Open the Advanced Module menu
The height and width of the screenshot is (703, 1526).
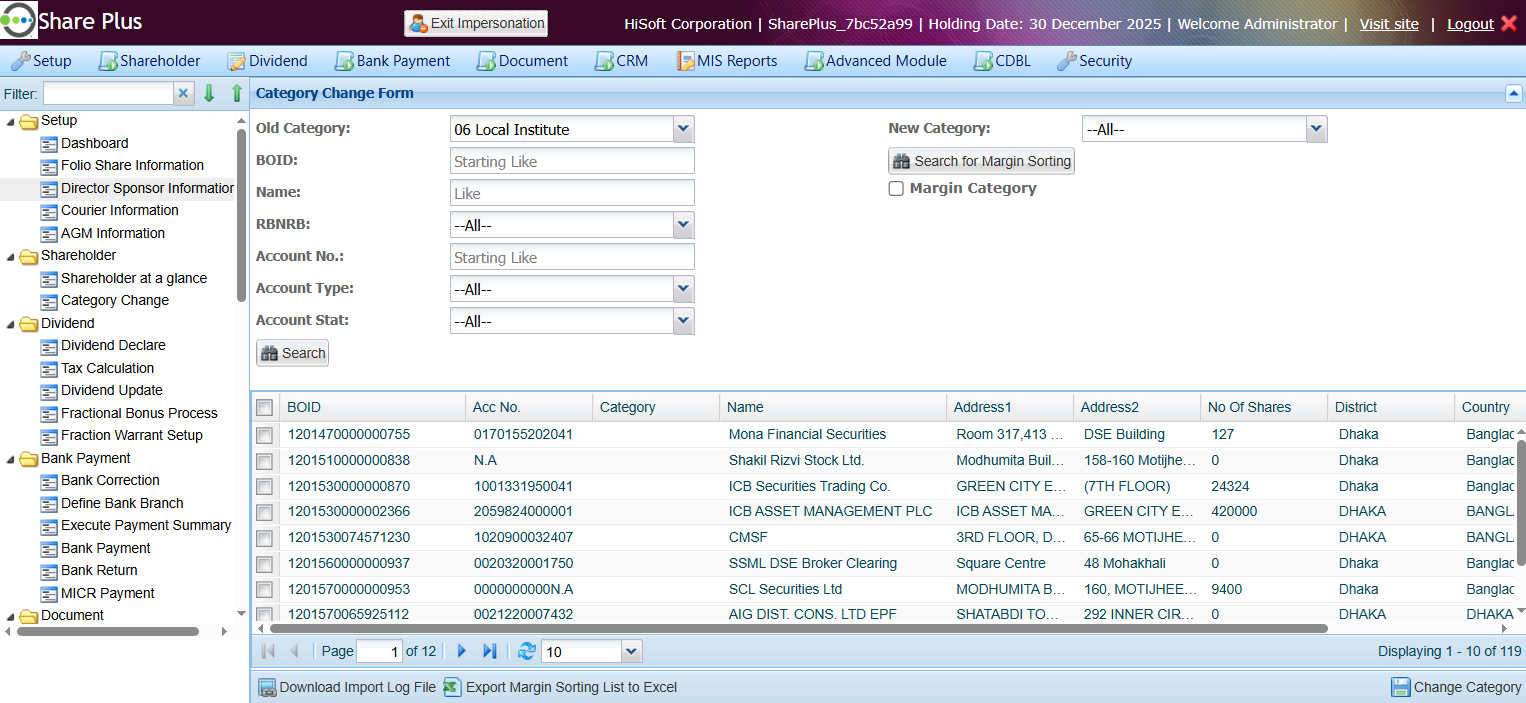click(876, 61)
